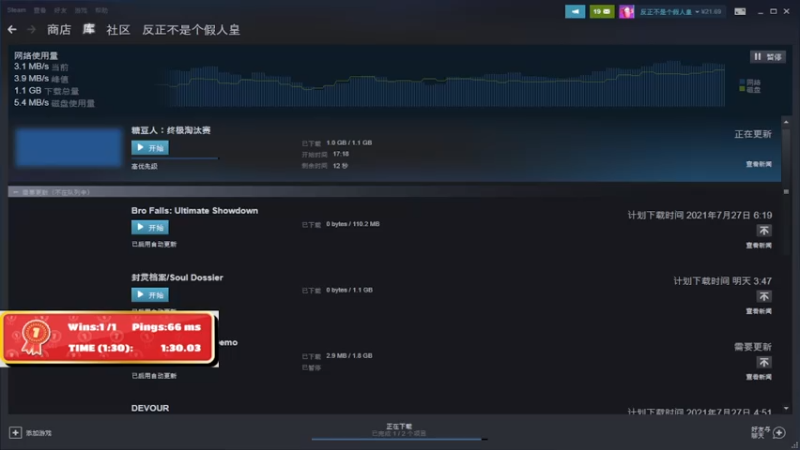Click the 糖豆人 download progress bar
The height and width of the screenshot is (450, 800).
(x=175, y=159)
